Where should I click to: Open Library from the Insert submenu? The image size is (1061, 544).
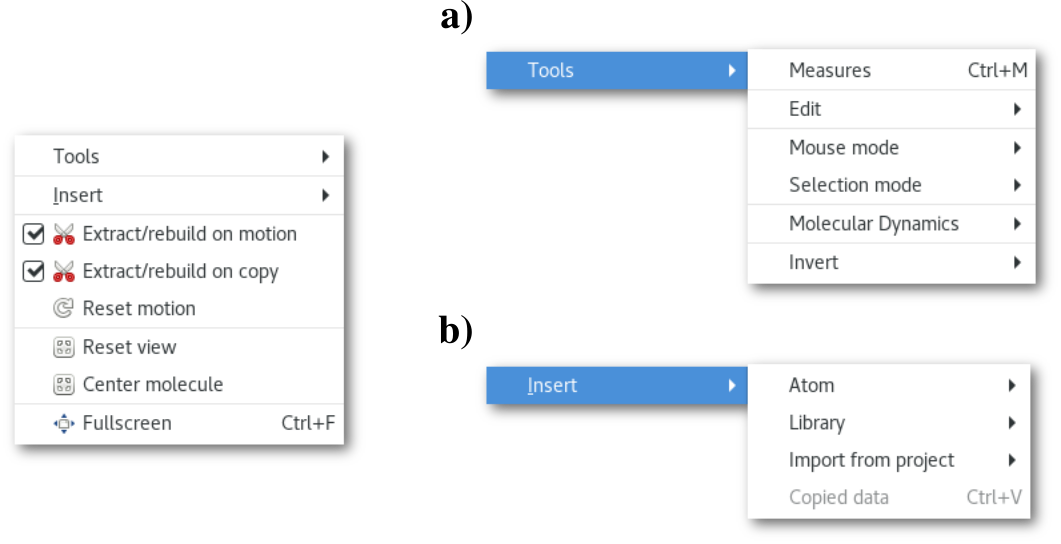tap(817, 423)
